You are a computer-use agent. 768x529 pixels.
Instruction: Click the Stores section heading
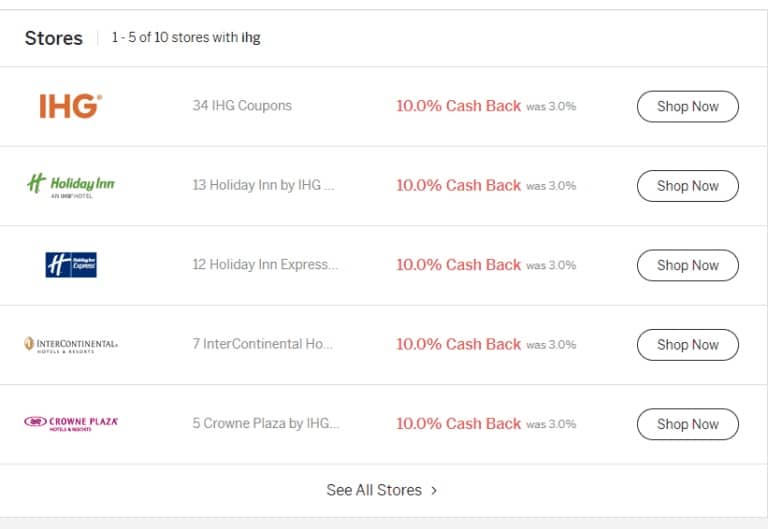coord(54,38)
